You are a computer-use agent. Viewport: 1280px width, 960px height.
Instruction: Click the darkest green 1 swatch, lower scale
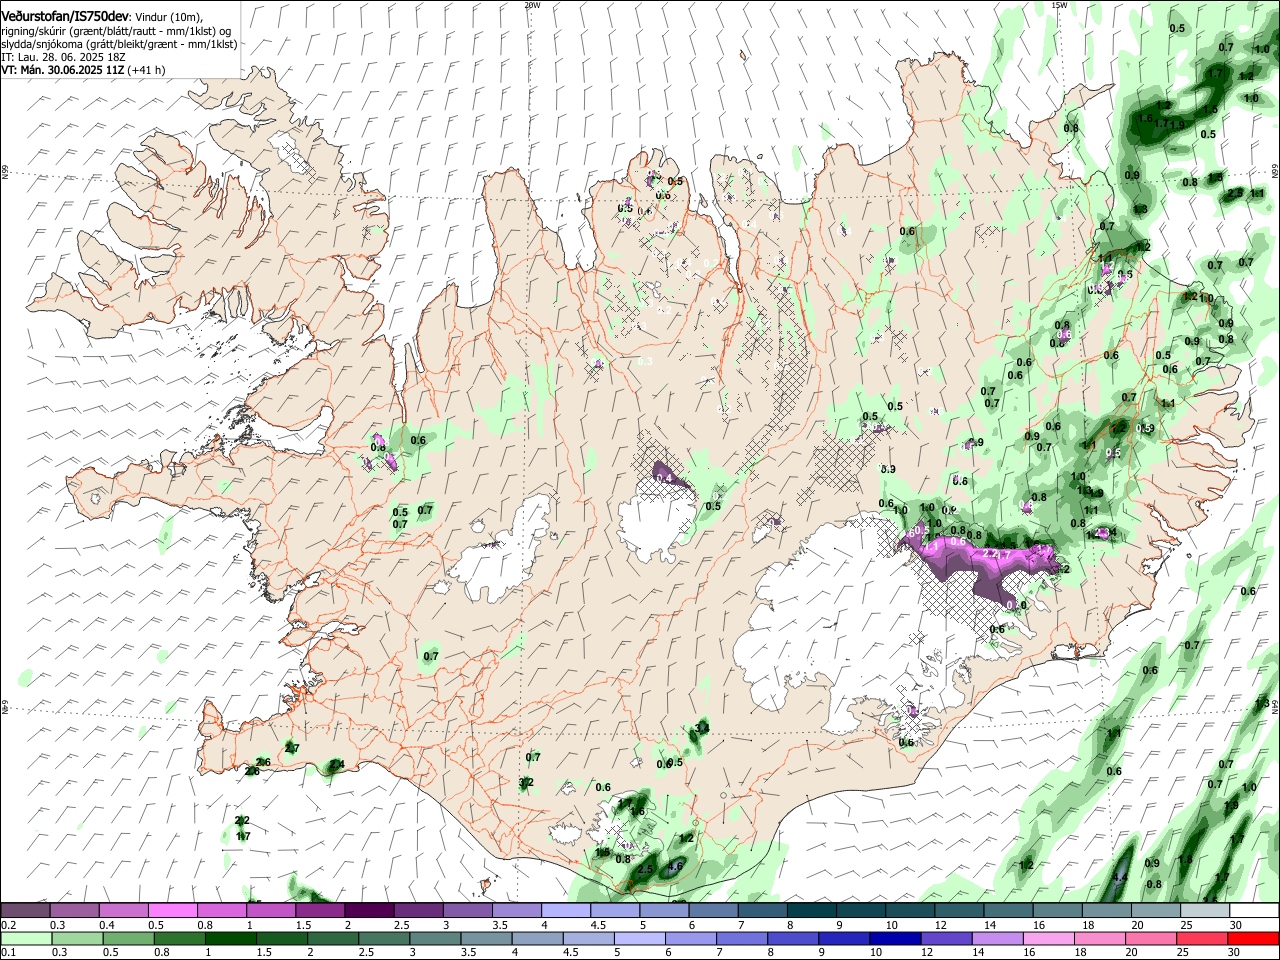pos(230,938)
